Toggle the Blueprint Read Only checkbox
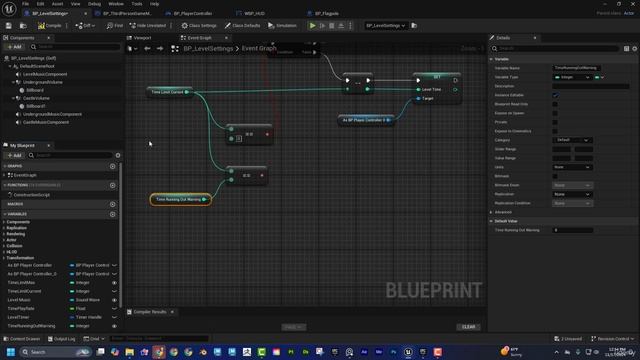This screenshot has width=640, height=360. (x=555, y=104)
